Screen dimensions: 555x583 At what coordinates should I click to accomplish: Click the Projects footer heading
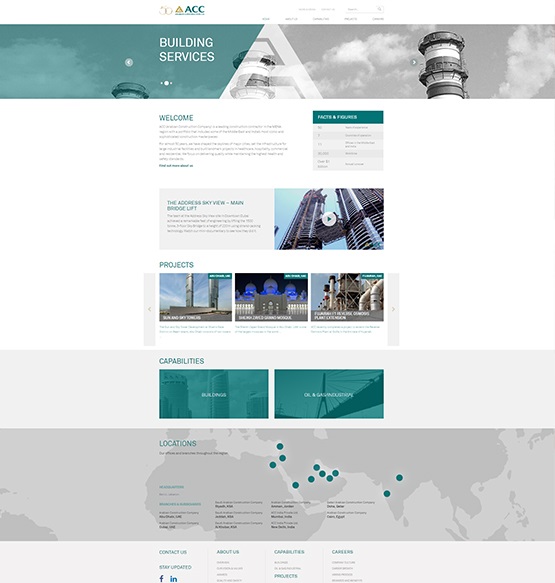(286, 576)
